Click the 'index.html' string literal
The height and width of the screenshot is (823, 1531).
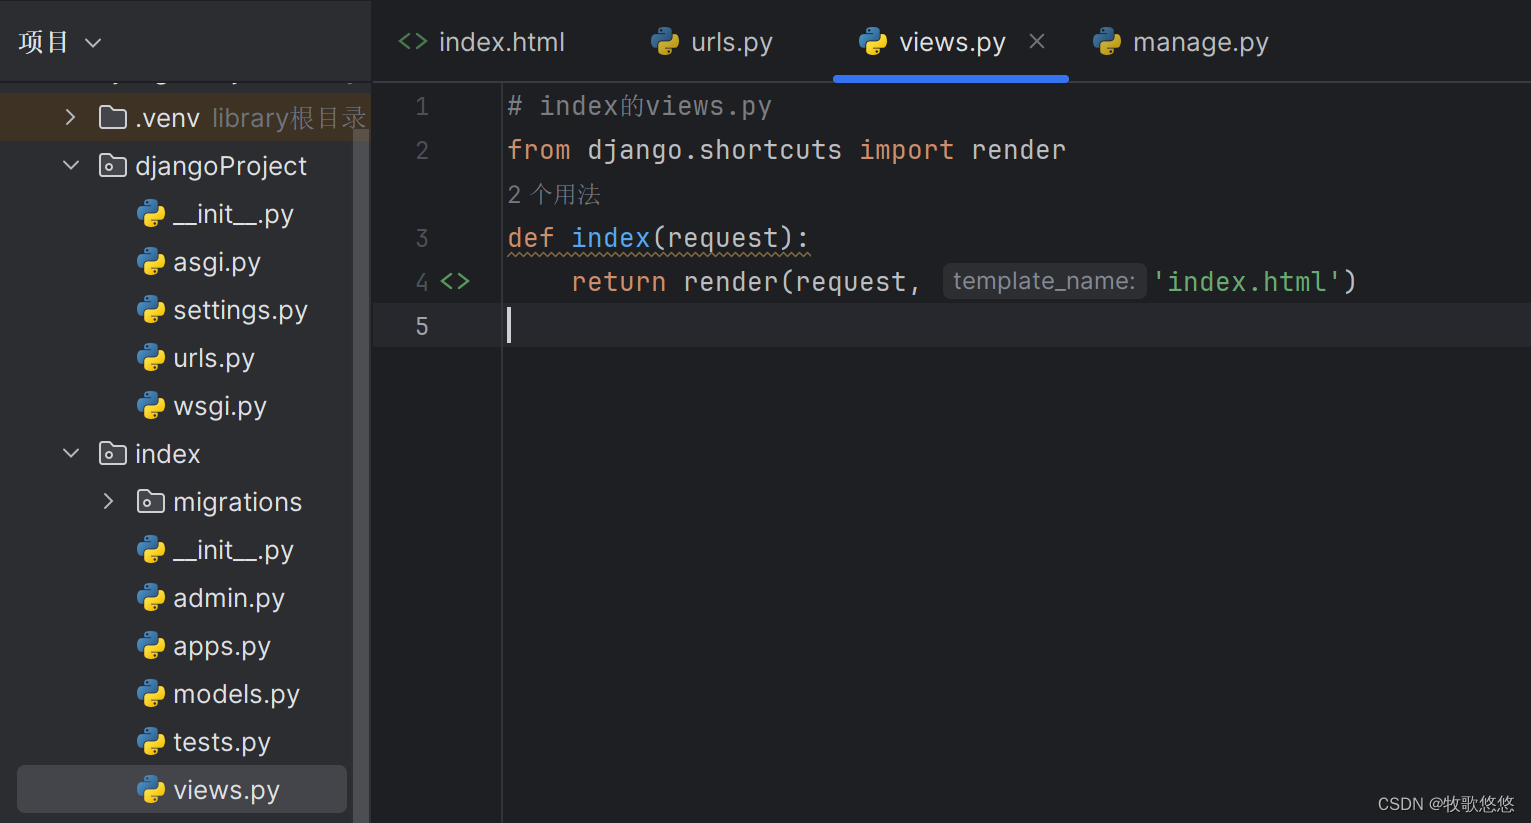point(1246,282)
